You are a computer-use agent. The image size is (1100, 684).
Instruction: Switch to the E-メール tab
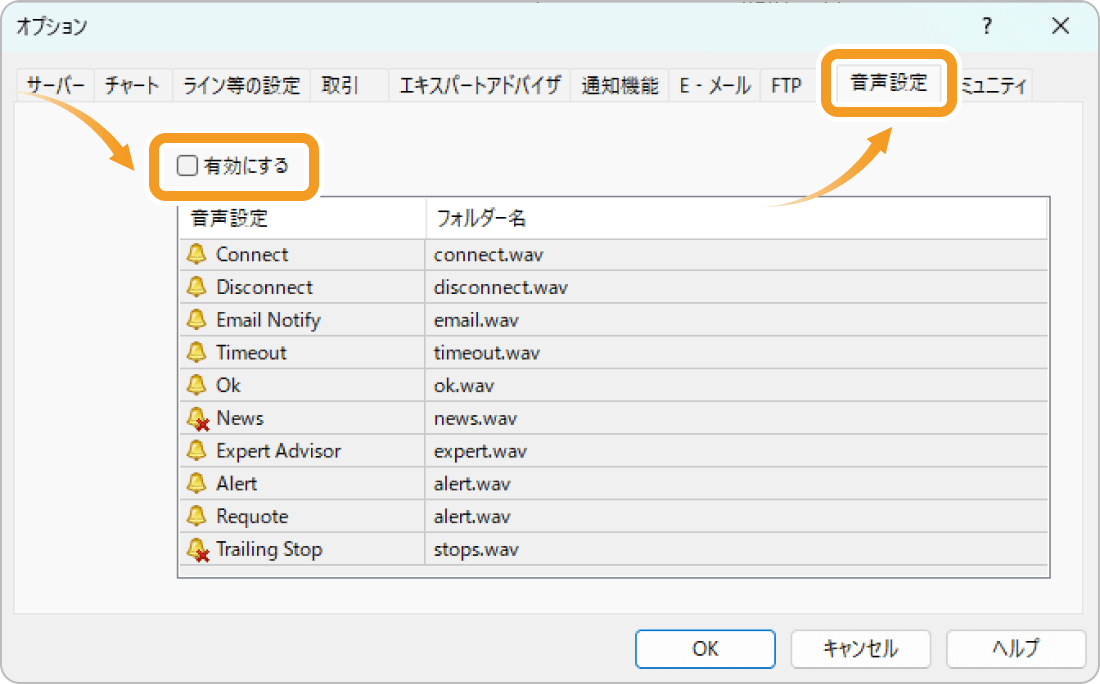[715, 86]
